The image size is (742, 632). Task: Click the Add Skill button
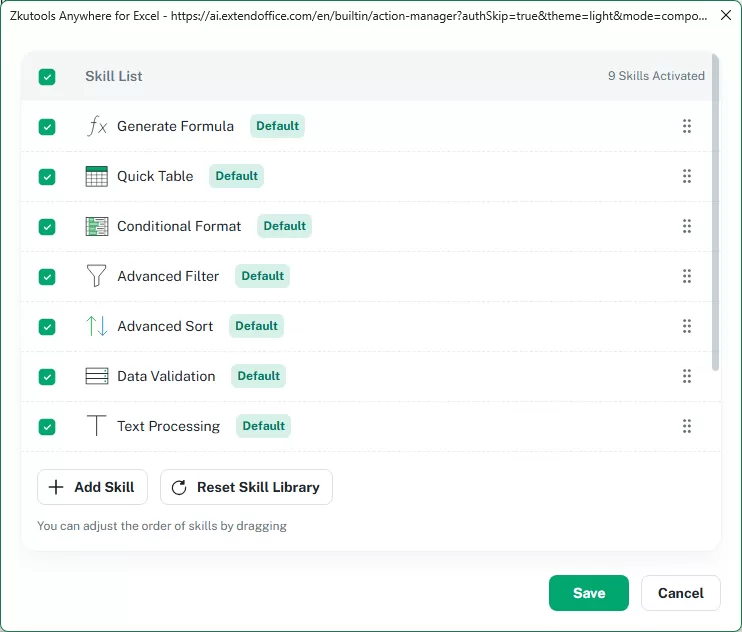point(92,487)
